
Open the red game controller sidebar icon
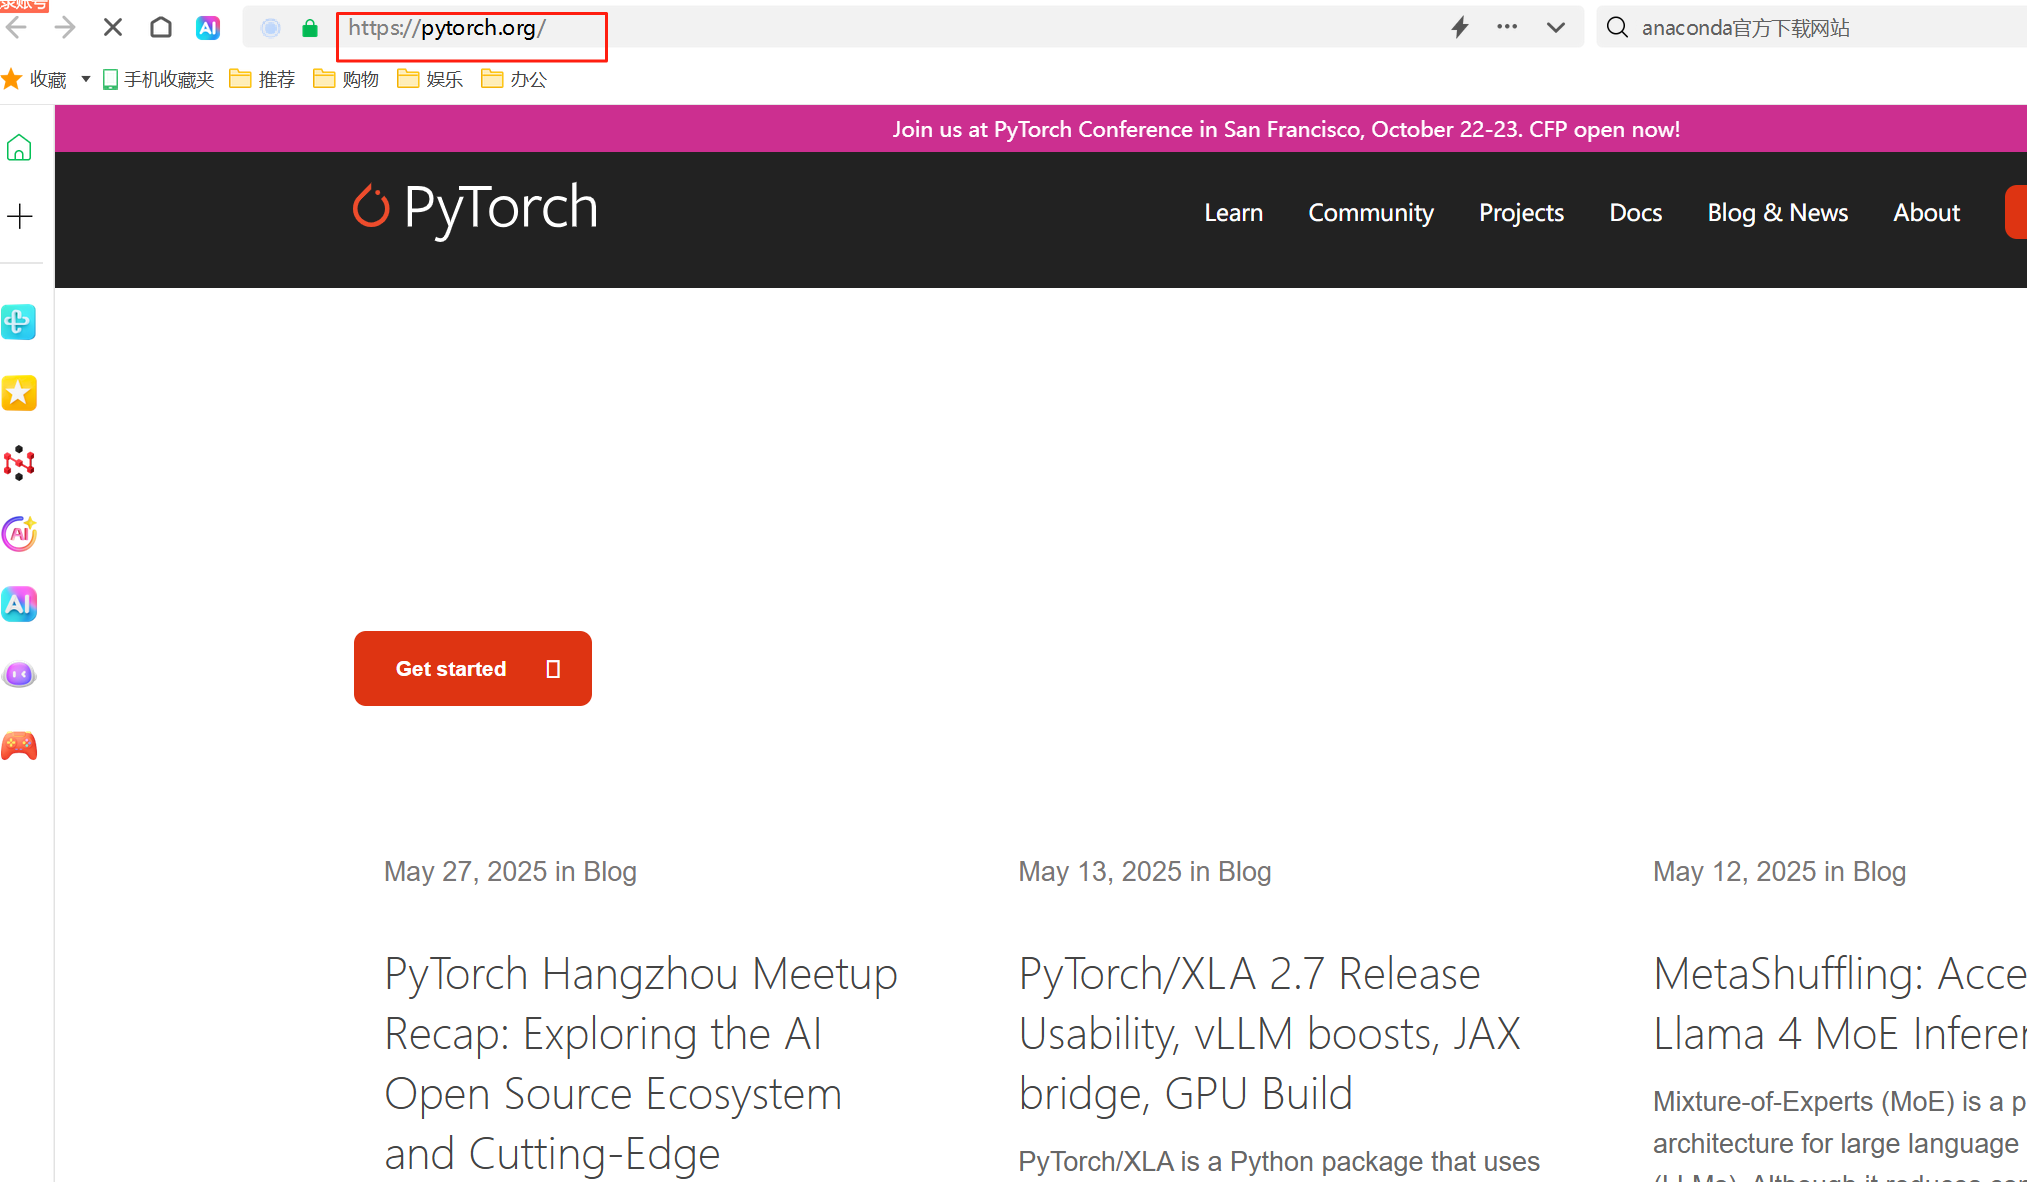point(19,746)
